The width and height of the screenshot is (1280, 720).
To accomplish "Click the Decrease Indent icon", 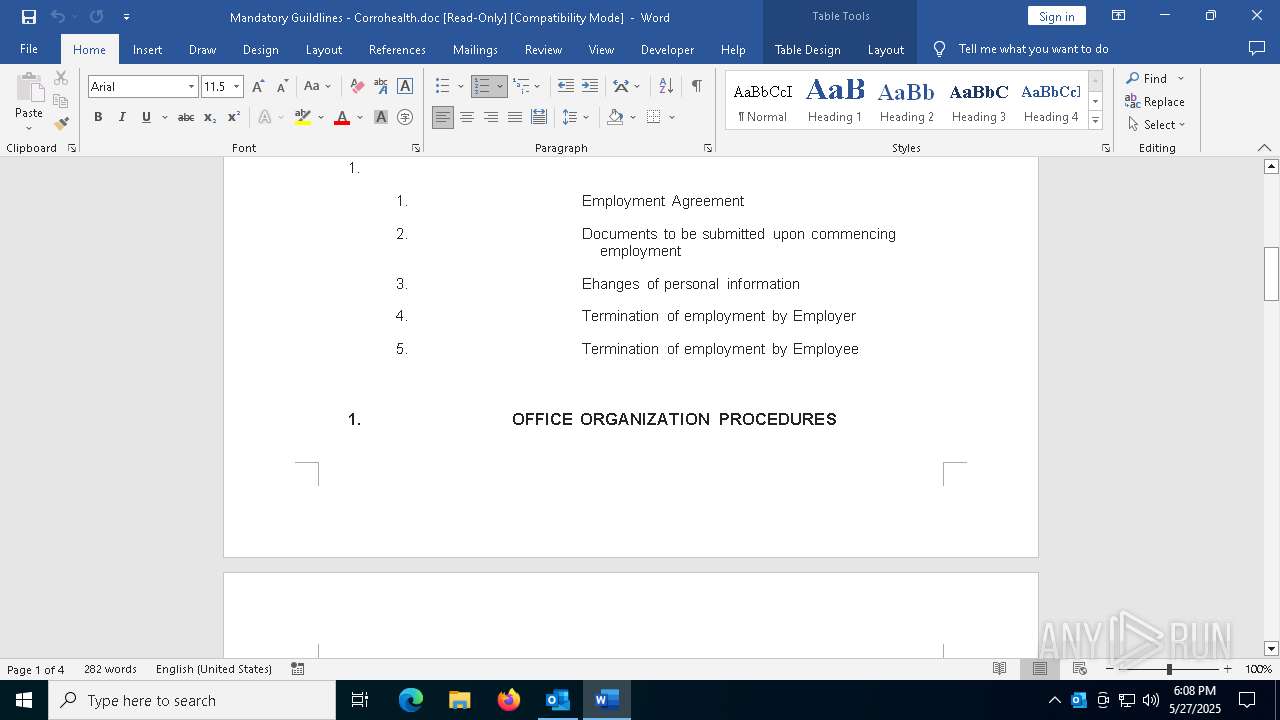I will click(x=566, y=87).
